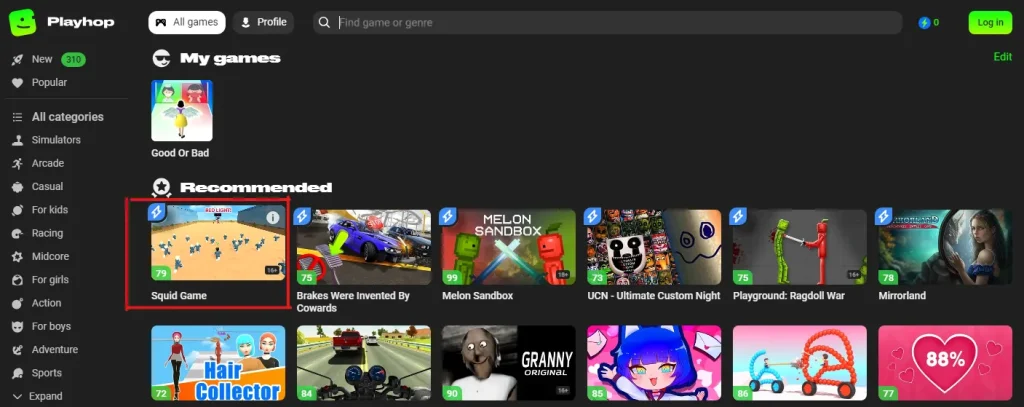
Task: Click the Popular heart icon
Action: point(18,83)
